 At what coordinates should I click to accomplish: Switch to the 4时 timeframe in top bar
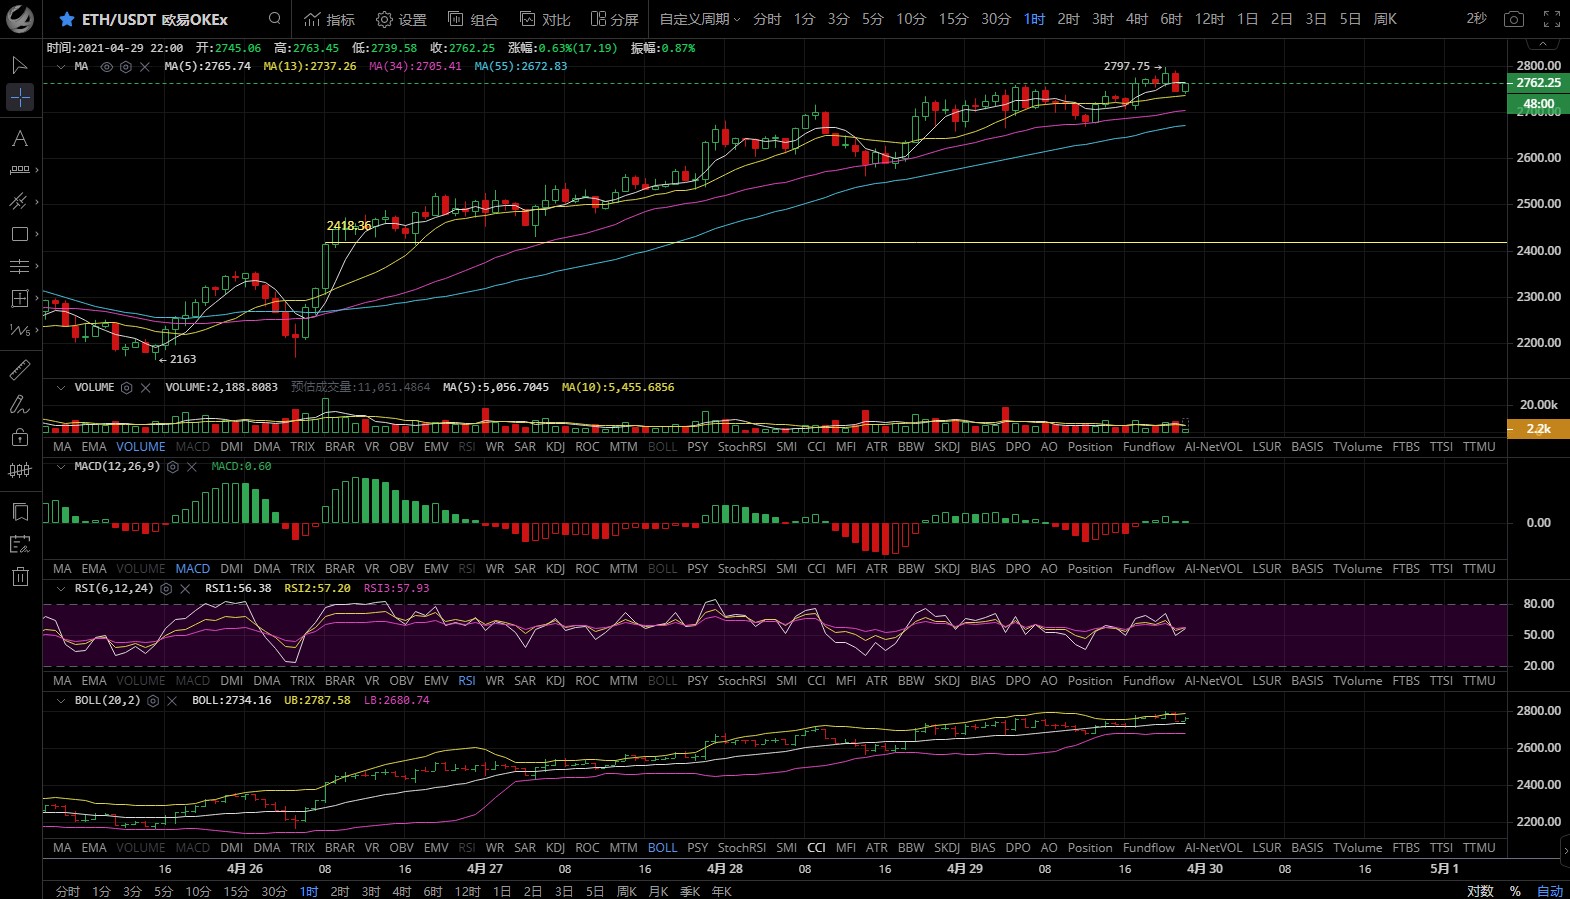(1136, 19)
